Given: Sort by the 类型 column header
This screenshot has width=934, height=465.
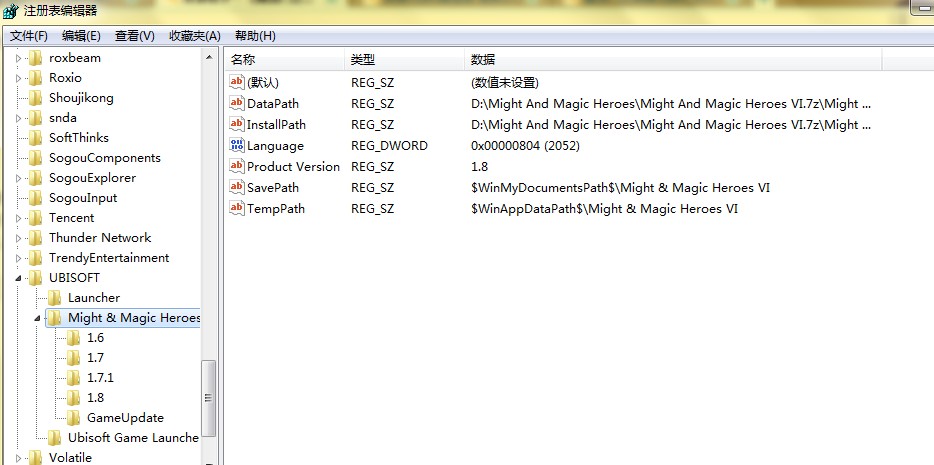Looking at the screenshot, I should [x=404, y=60].
